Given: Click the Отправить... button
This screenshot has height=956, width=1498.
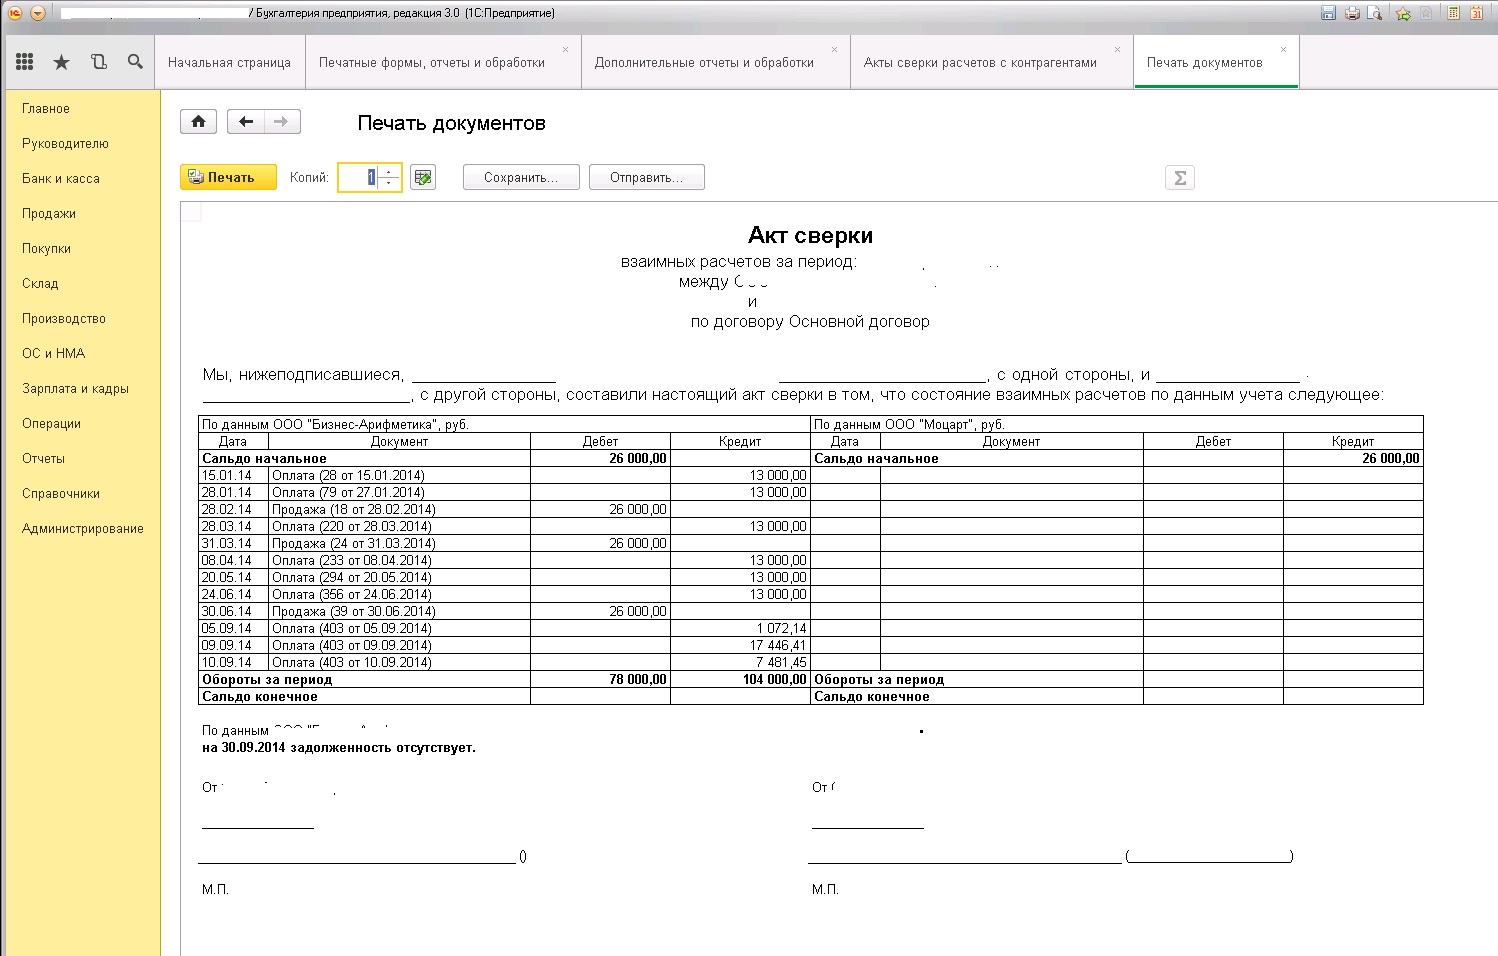Looking at the screenshot, I should [647, 177].
